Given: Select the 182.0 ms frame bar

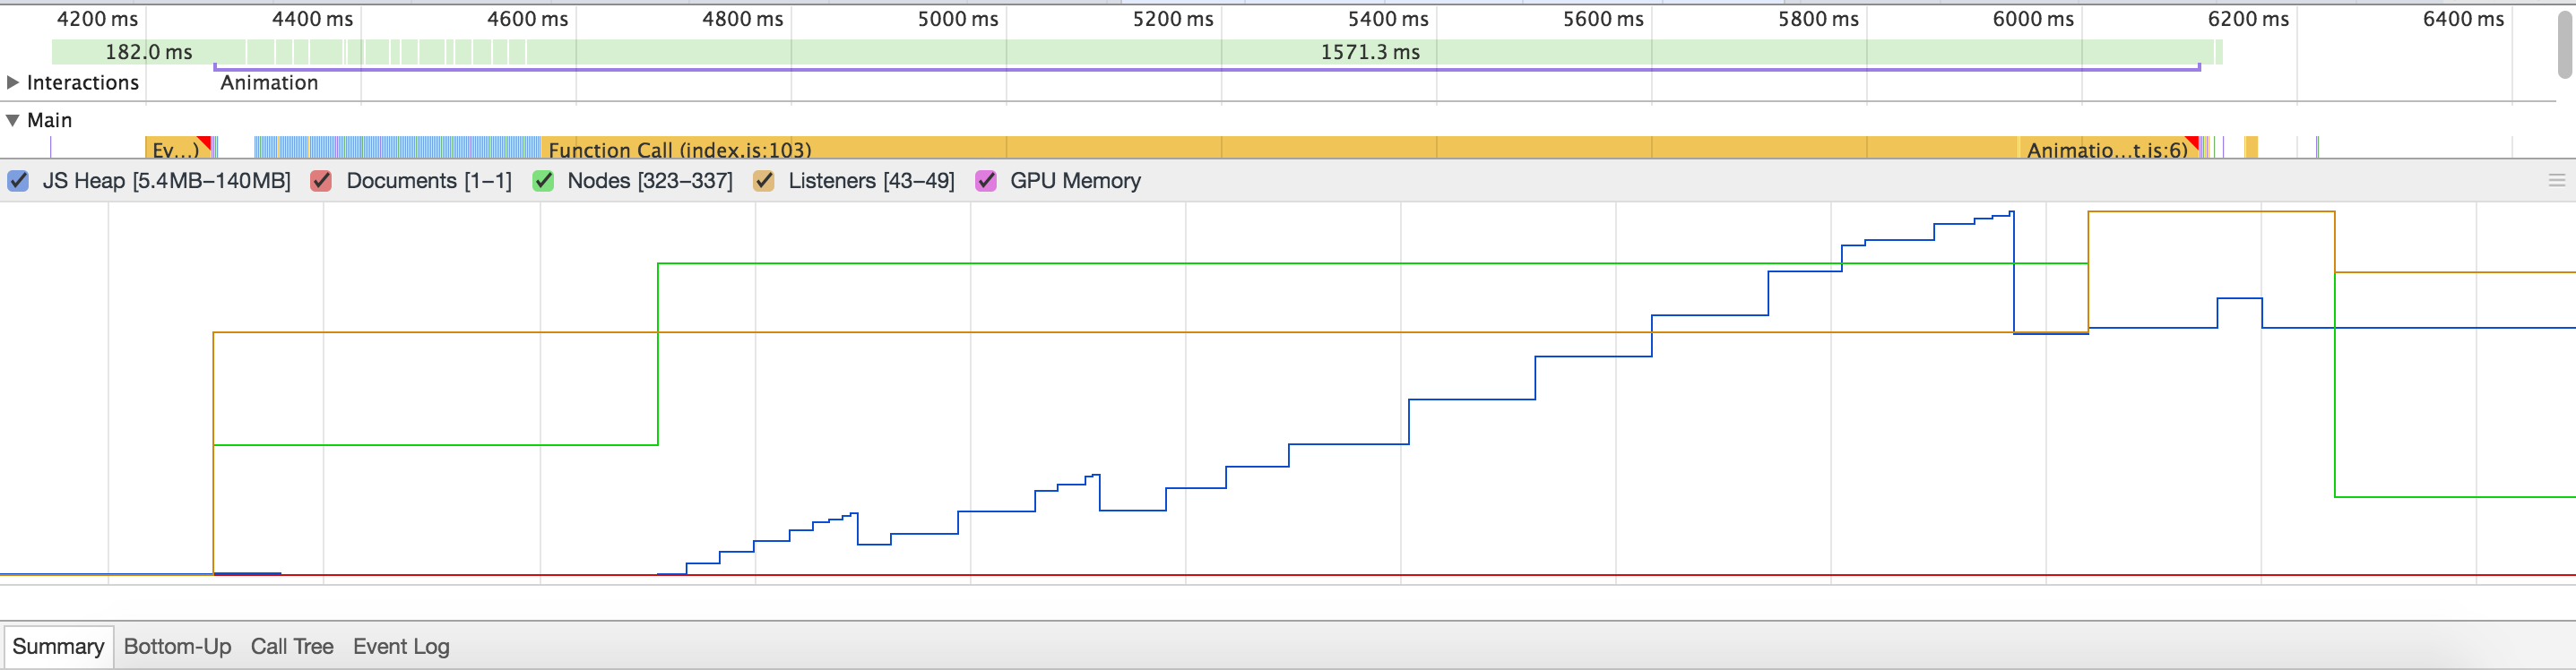Looking at the screenshot, I should 148,52.
